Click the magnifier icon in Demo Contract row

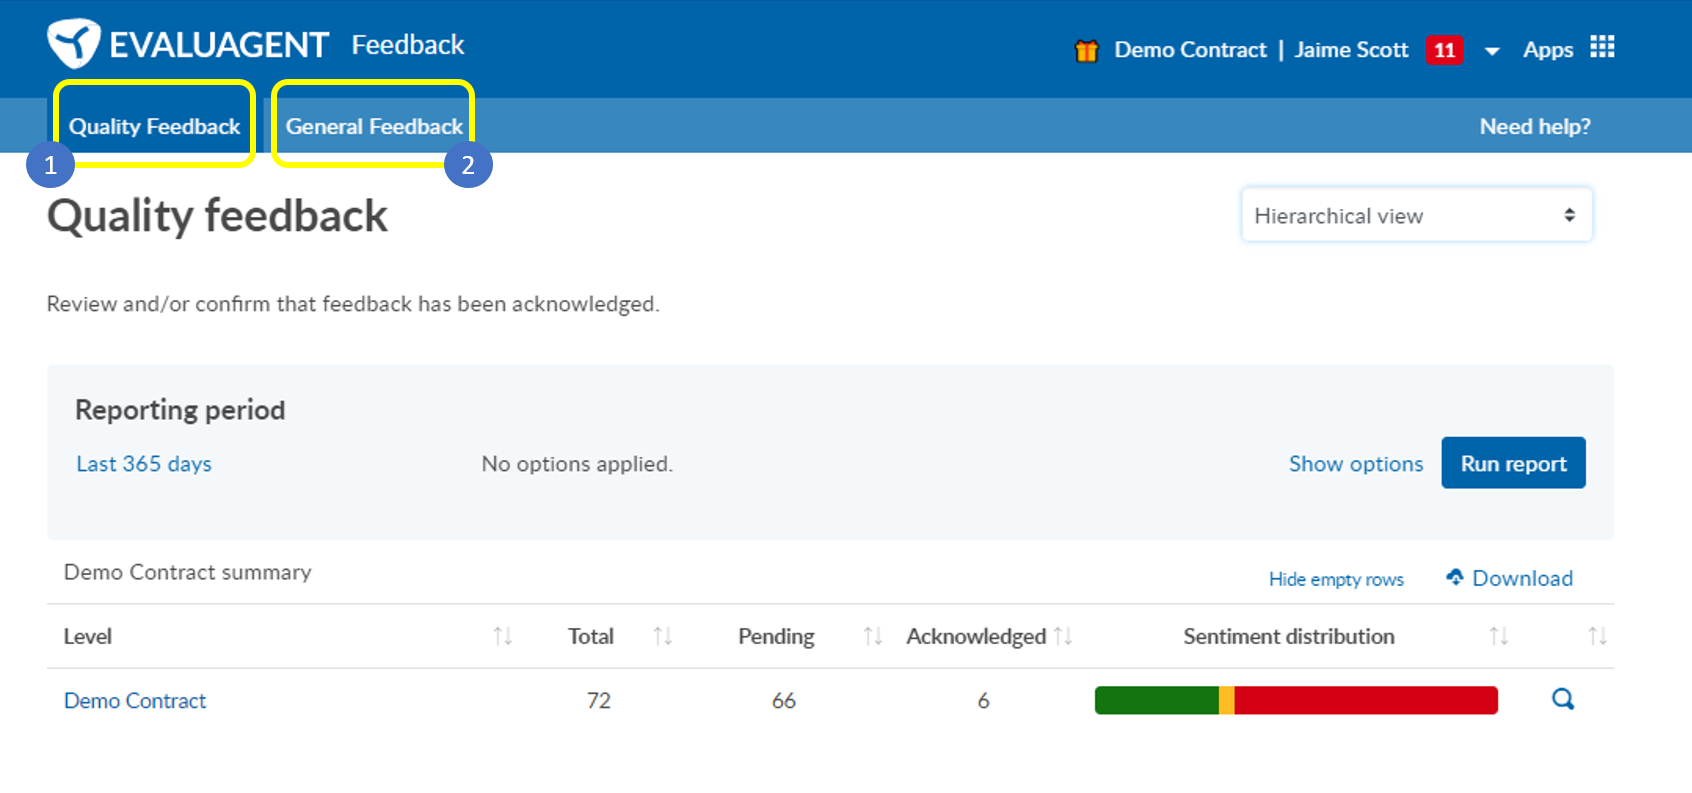coord(1563,699)
